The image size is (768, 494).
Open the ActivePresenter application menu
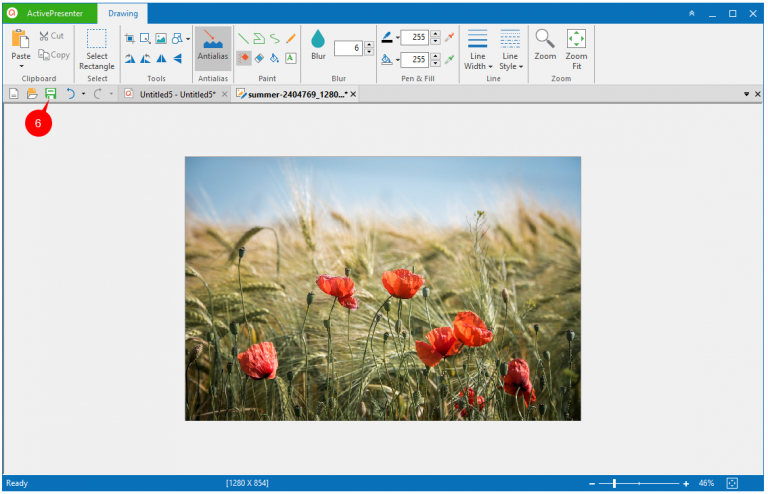pos(49,13)
